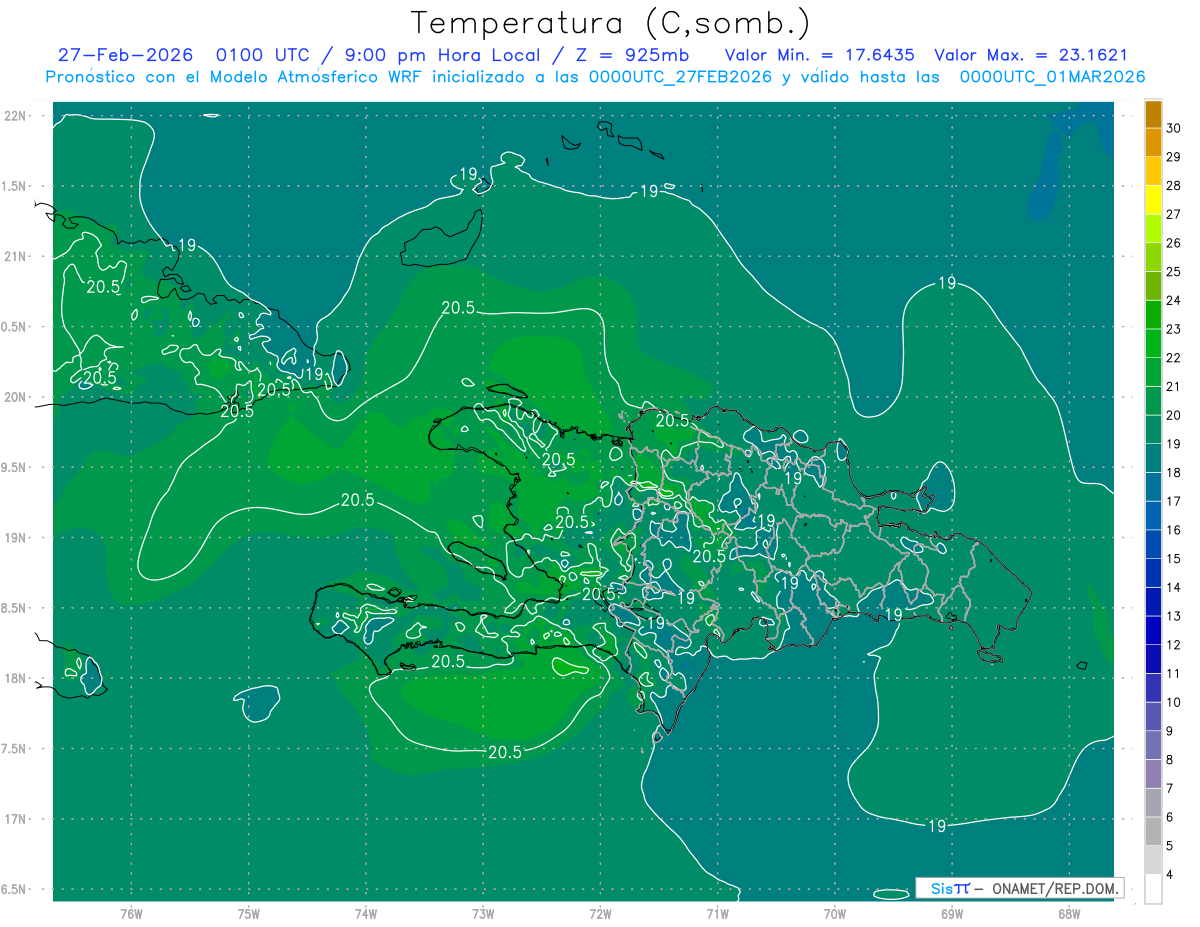Pick the dark orange swatch above 30
1200x927 pixels.
(x=1153, y=113)
